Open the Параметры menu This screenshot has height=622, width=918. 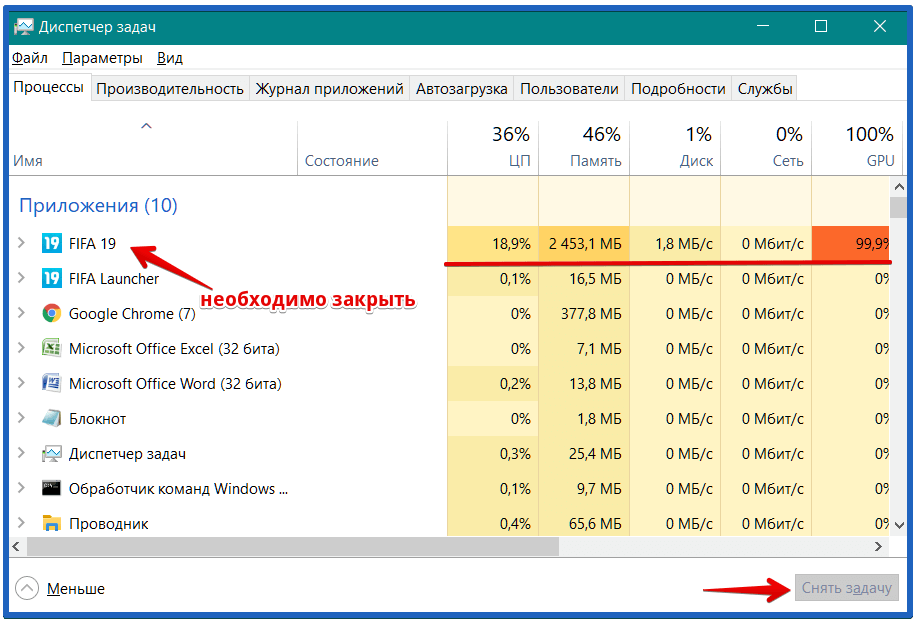[102, 58]
